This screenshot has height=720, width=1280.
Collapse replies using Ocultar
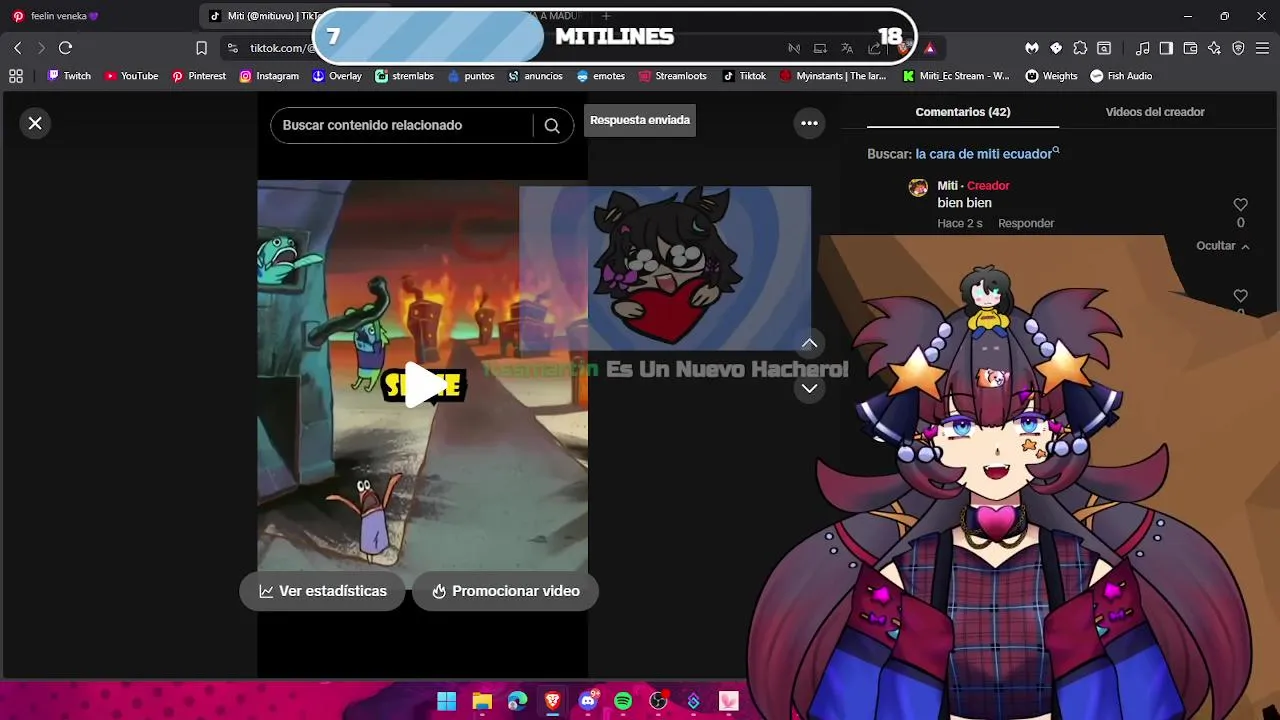tap(1223, 246)
